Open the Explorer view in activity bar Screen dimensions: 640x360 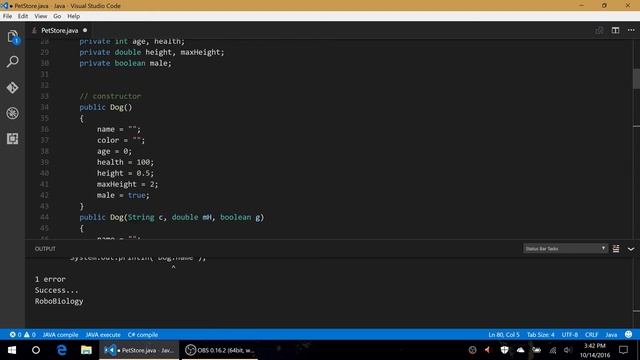point(13,37)
